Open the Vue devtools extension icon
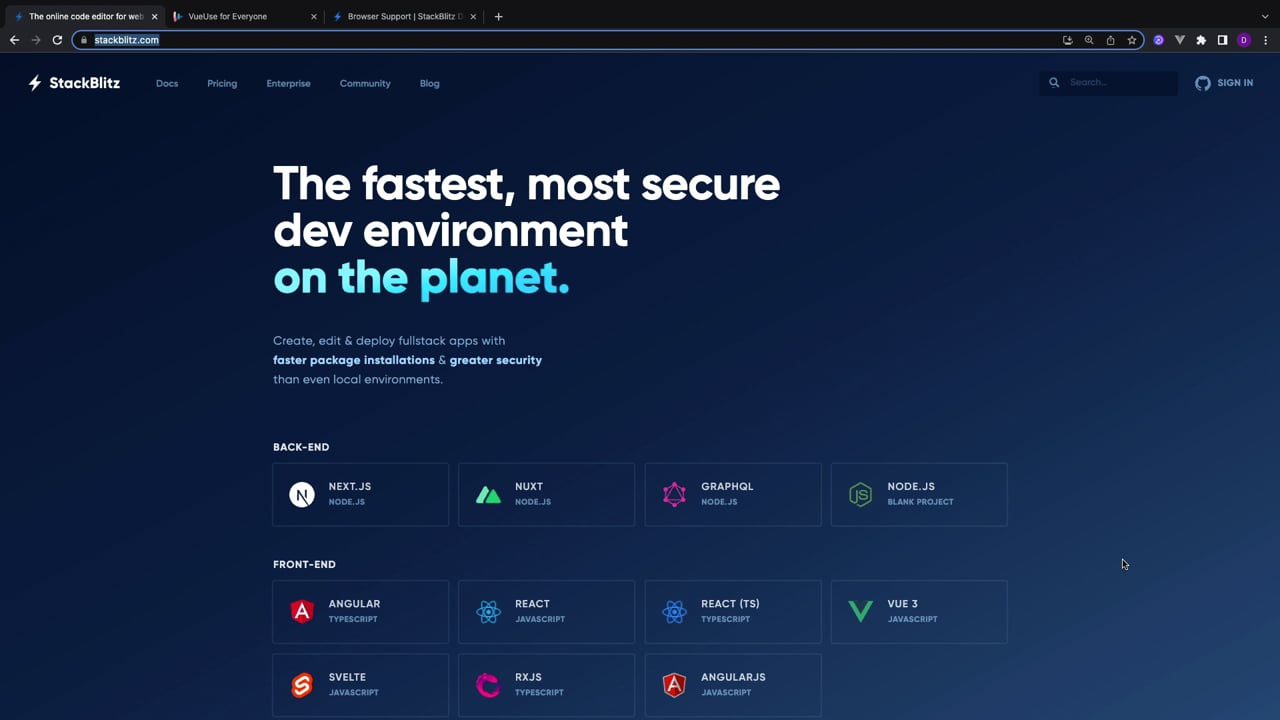 [1180, 40]
